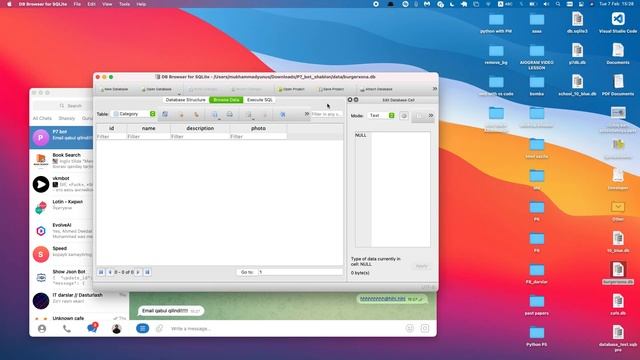Click the Filter field under name
Screen dimensions: 640x360
pos(149,136)
